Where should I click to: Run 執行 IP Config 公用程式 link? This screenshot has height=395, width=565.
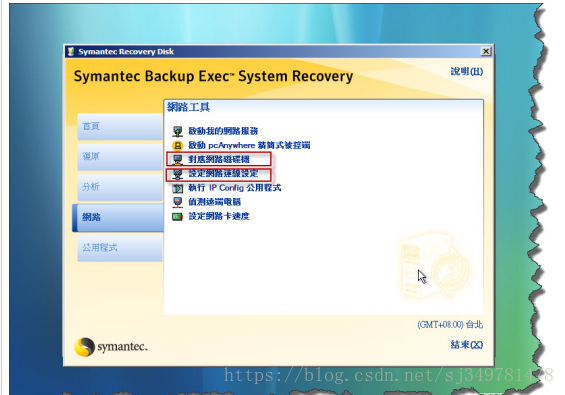(235, 188)
